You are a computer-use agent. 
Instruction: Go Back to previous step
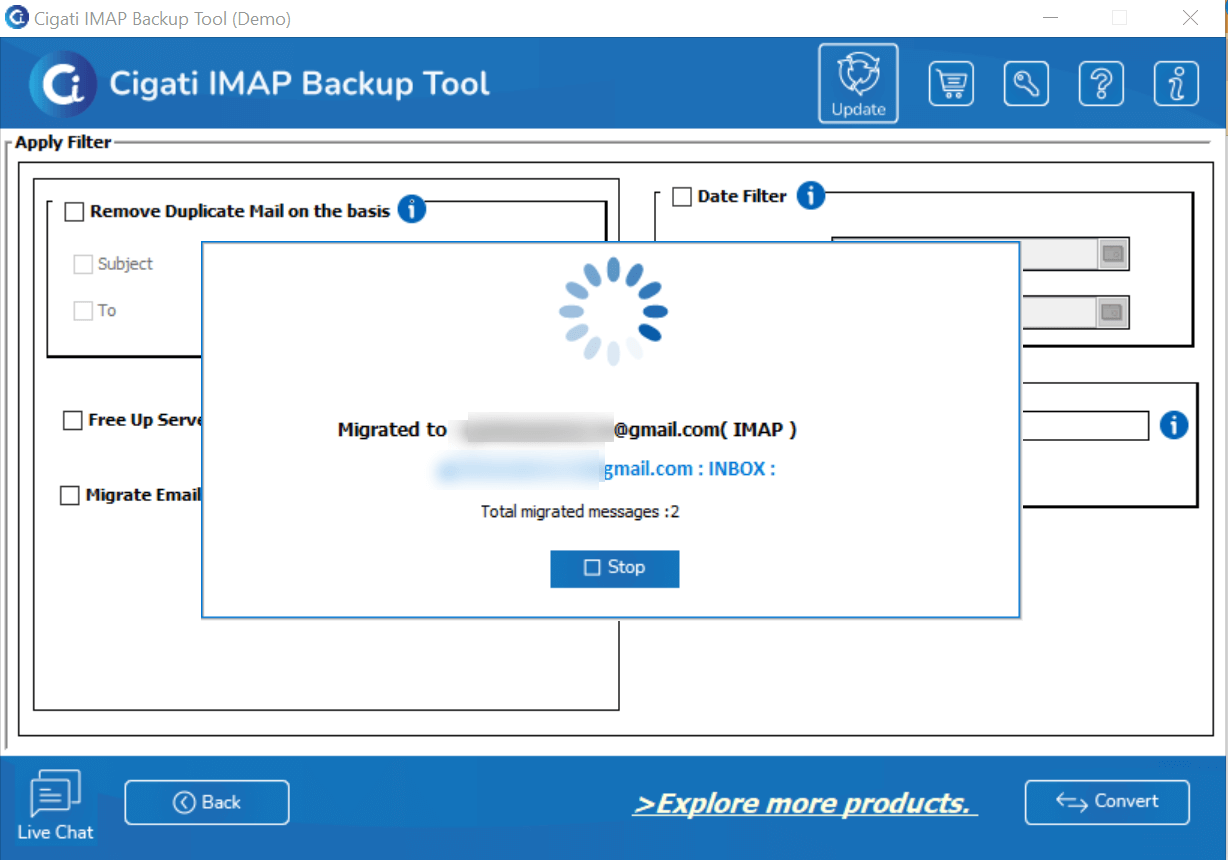207,802
